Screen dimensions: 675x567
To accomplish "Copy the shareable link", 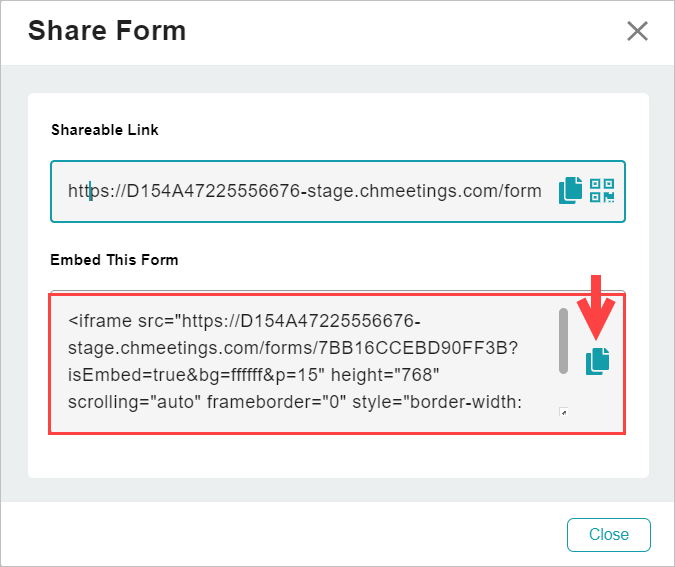I will (x=570, y=190).
